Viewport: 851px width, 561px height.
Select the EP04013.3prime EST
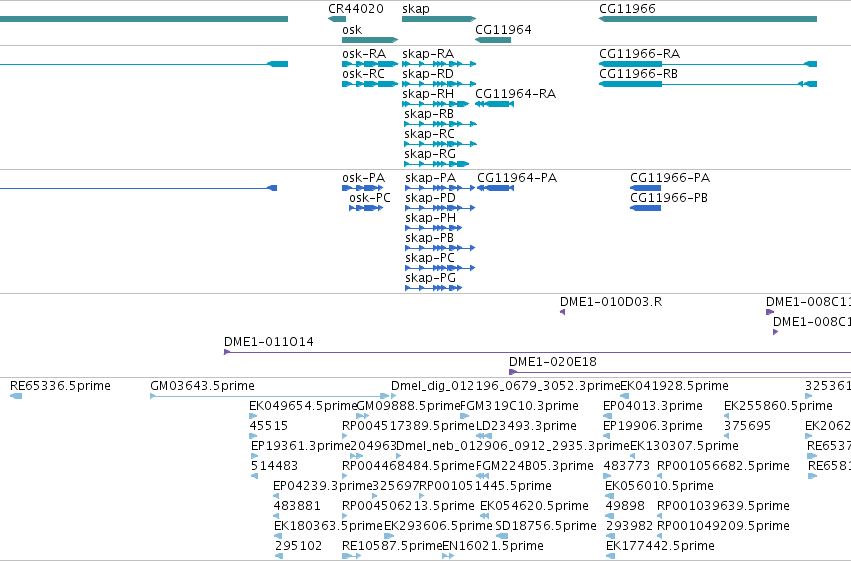tap(607, 416)
